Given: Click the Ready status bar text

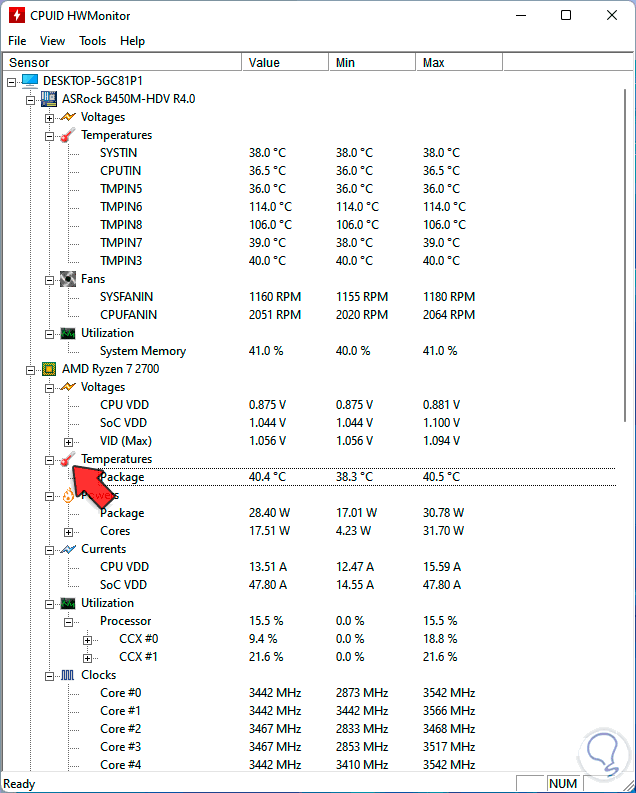Looking at the screenshot, I should coord(19,784).
